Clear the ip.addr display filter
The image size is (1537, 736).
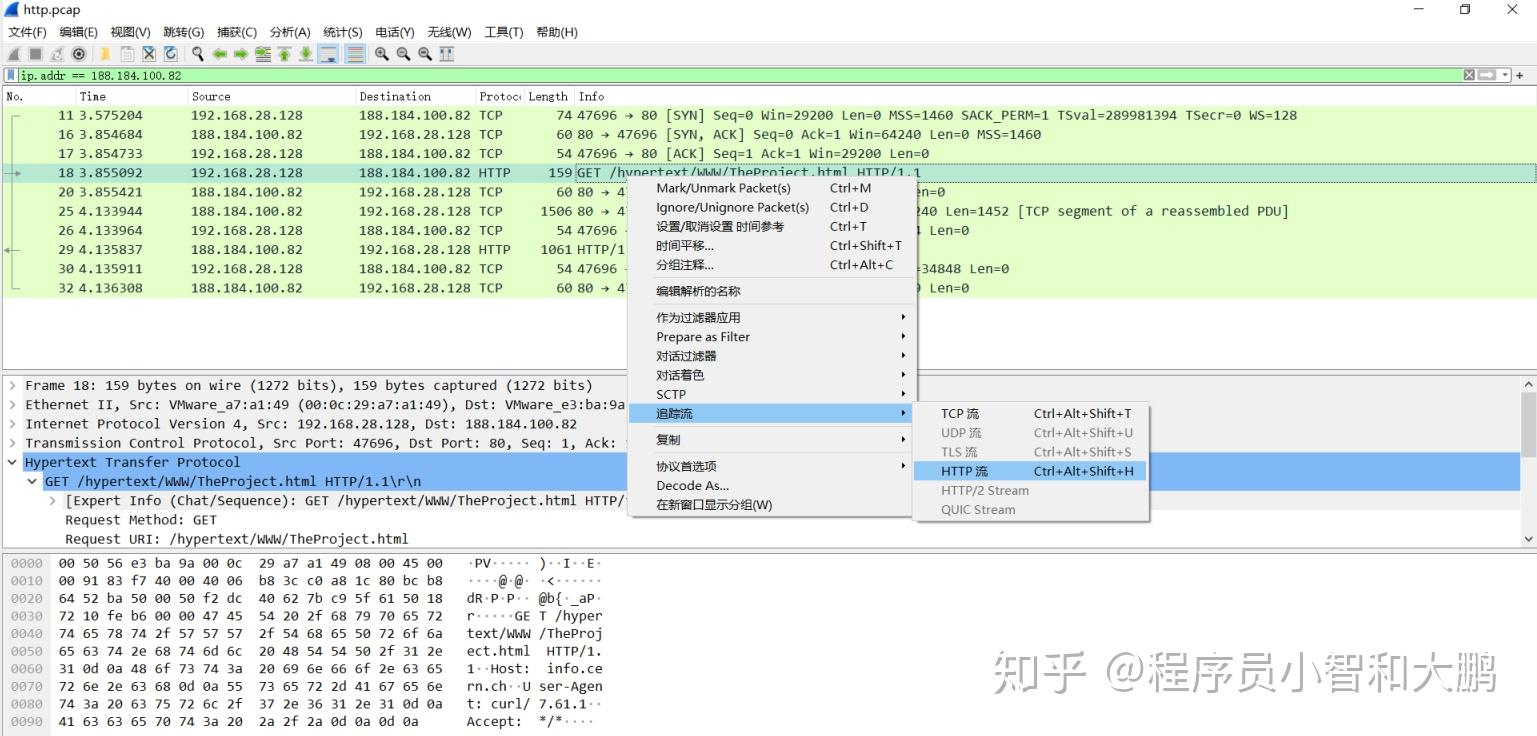[1468, 73]
